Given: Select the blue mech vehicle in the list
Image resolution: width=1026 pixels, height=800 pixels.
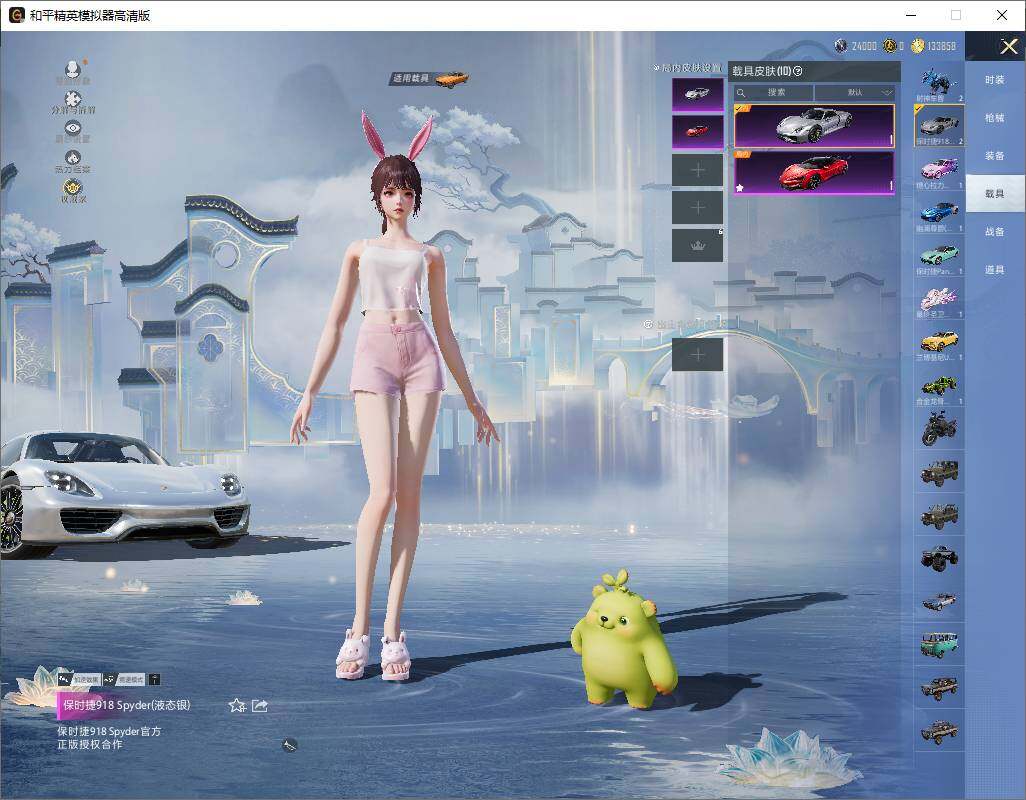Looking at the screenshot, I should click(940, 83).
